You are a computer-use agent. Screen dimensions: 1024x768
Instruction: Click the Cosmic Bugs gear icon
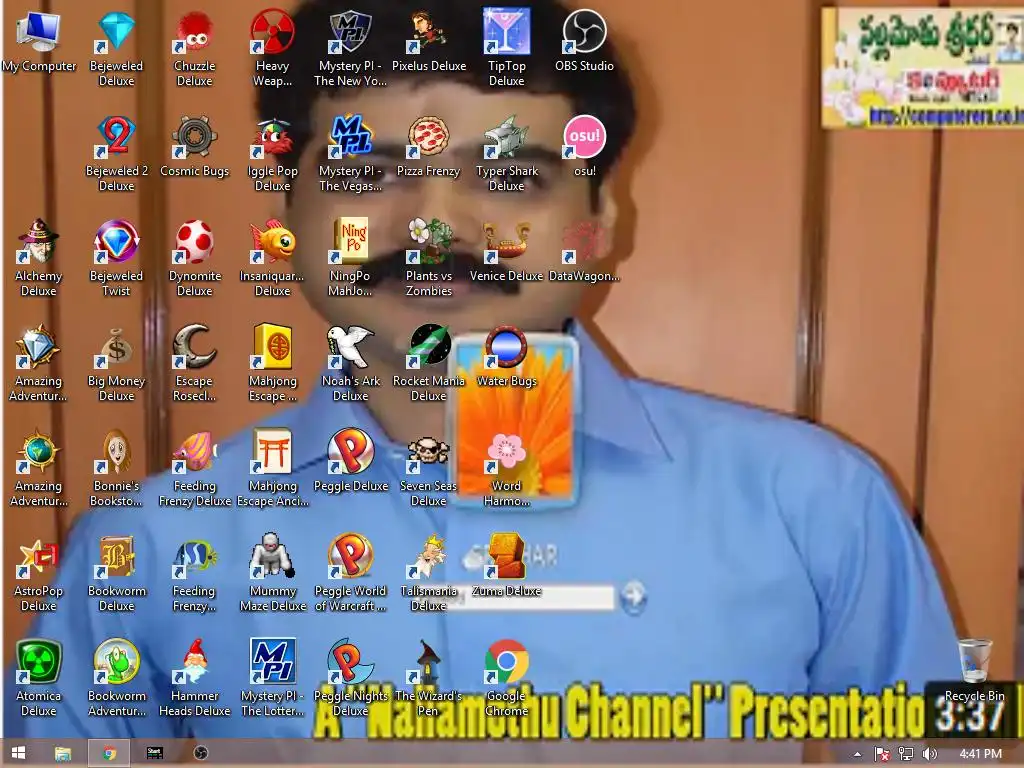coord(195,136)
